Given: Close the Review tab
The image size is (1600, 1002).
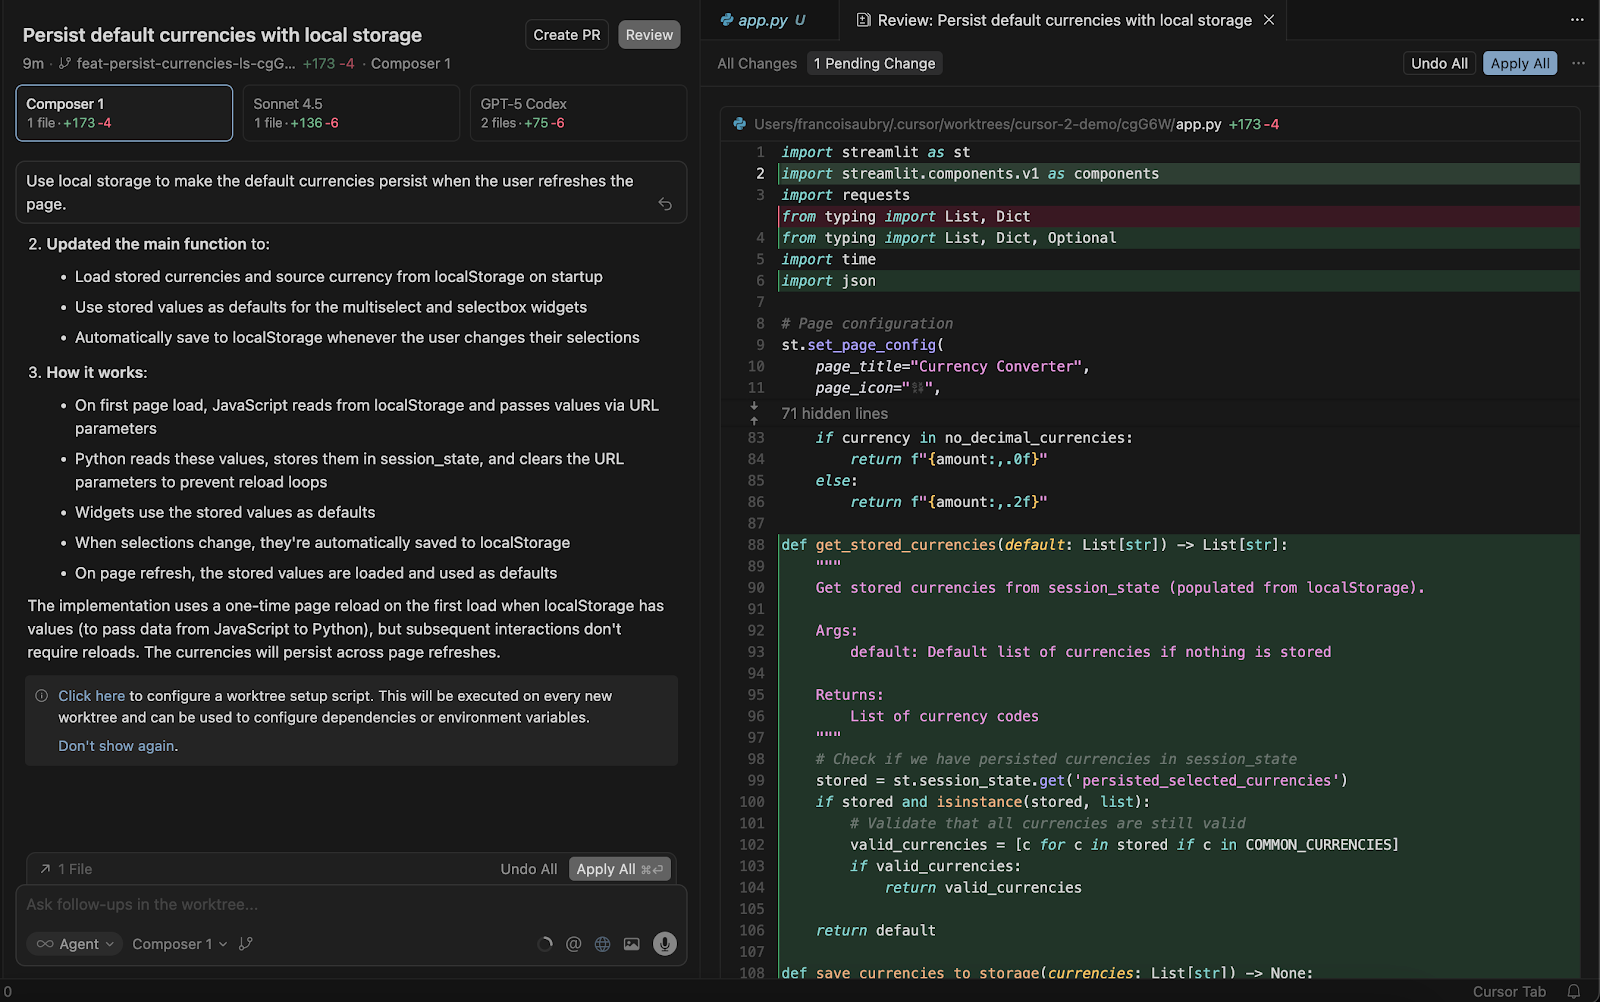Looking at the screenshot, I should [x=1269, y=20].
